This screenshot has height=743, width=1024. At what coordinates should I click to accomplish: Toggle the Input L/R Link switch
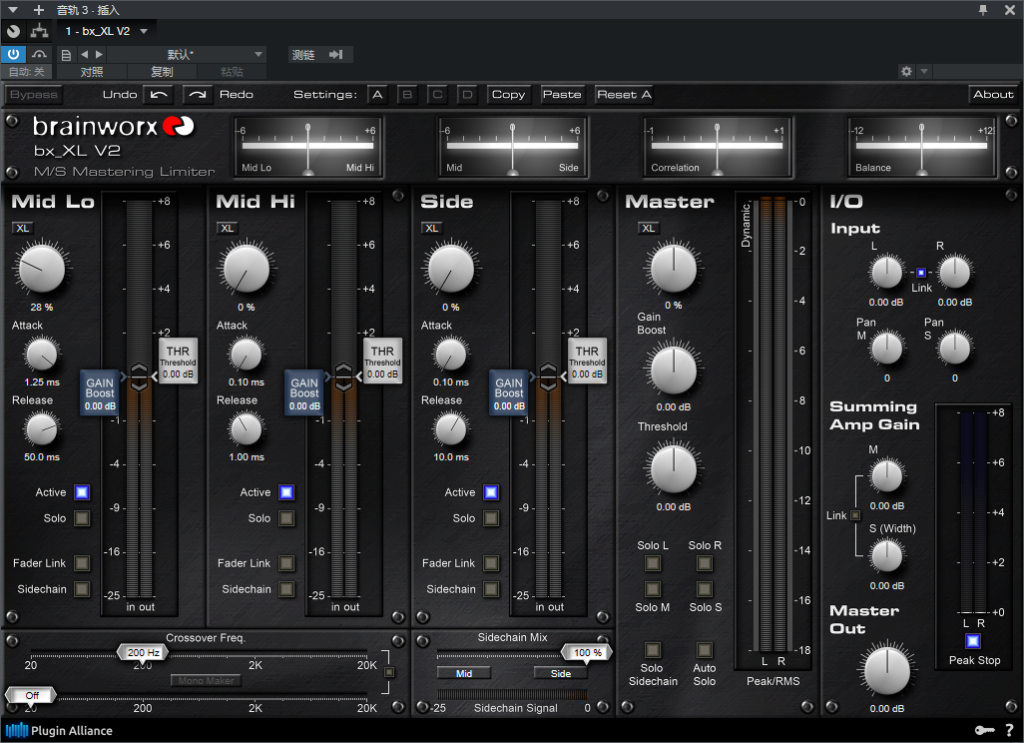tap(921, 272)
